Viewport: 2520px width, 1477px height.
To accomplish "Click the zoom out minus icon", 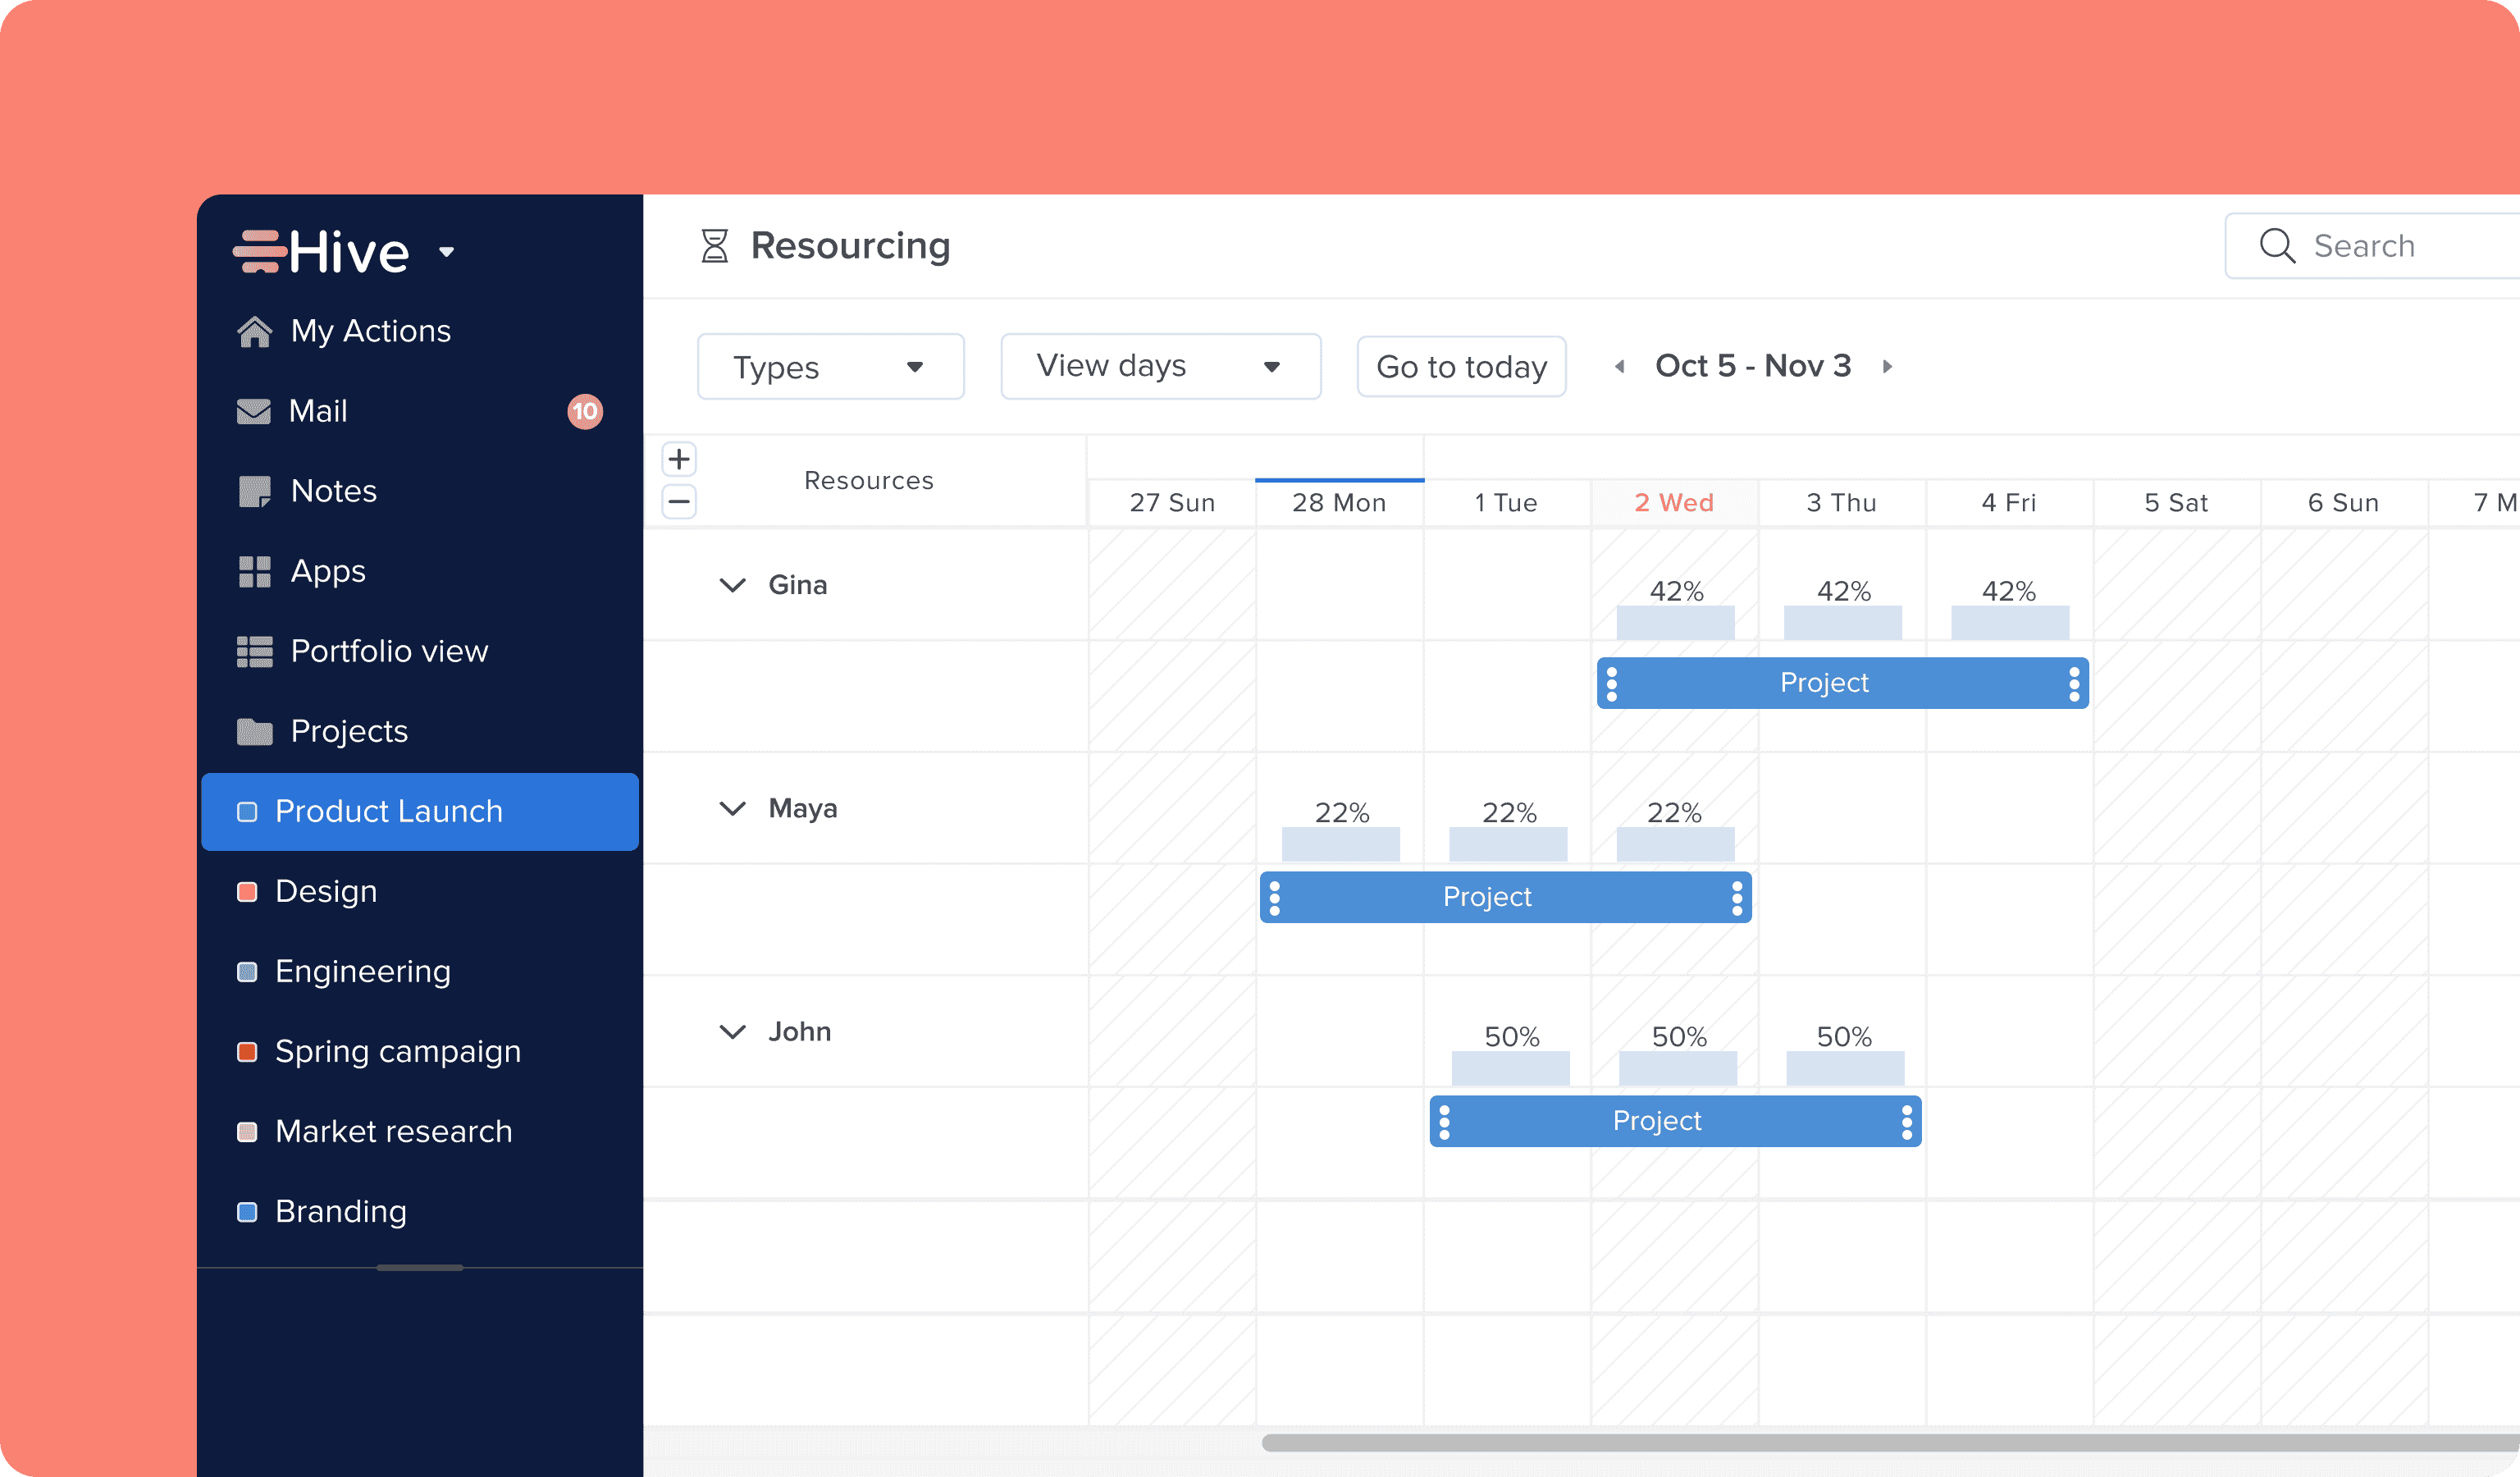I will (x=680, y=501).
